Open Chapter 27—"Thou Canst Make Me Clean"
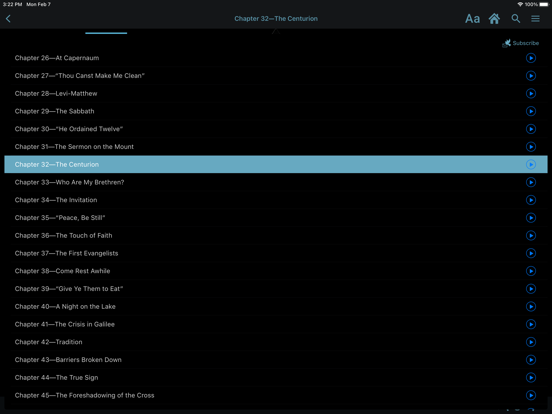The height and width of the screenshot is (414, 552). click(x=80, y=76)
